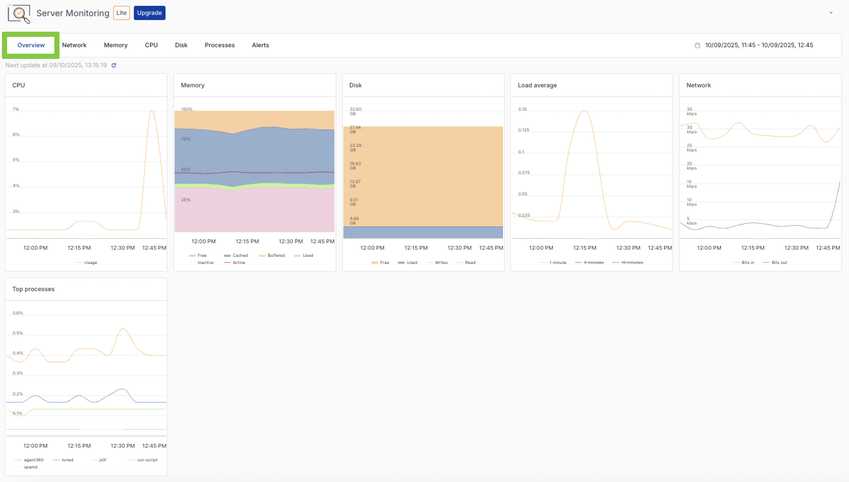Toggle Bits out series in Network legend
Screen dimensions: 849x482
click(779, 263)
